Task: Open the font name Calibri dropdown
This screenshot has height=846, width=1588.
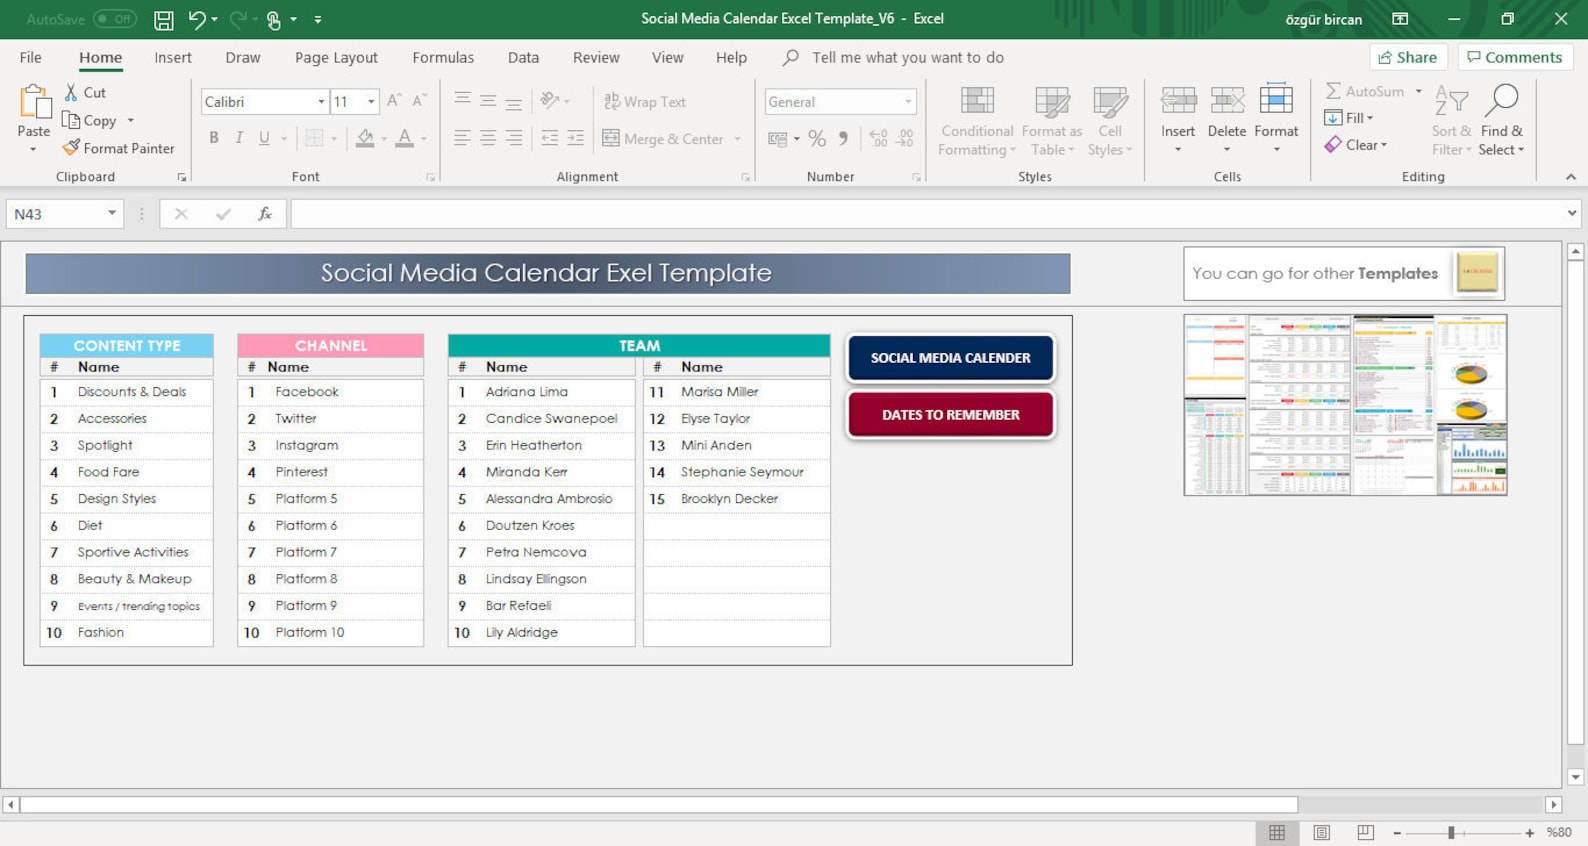Action: 321,102
